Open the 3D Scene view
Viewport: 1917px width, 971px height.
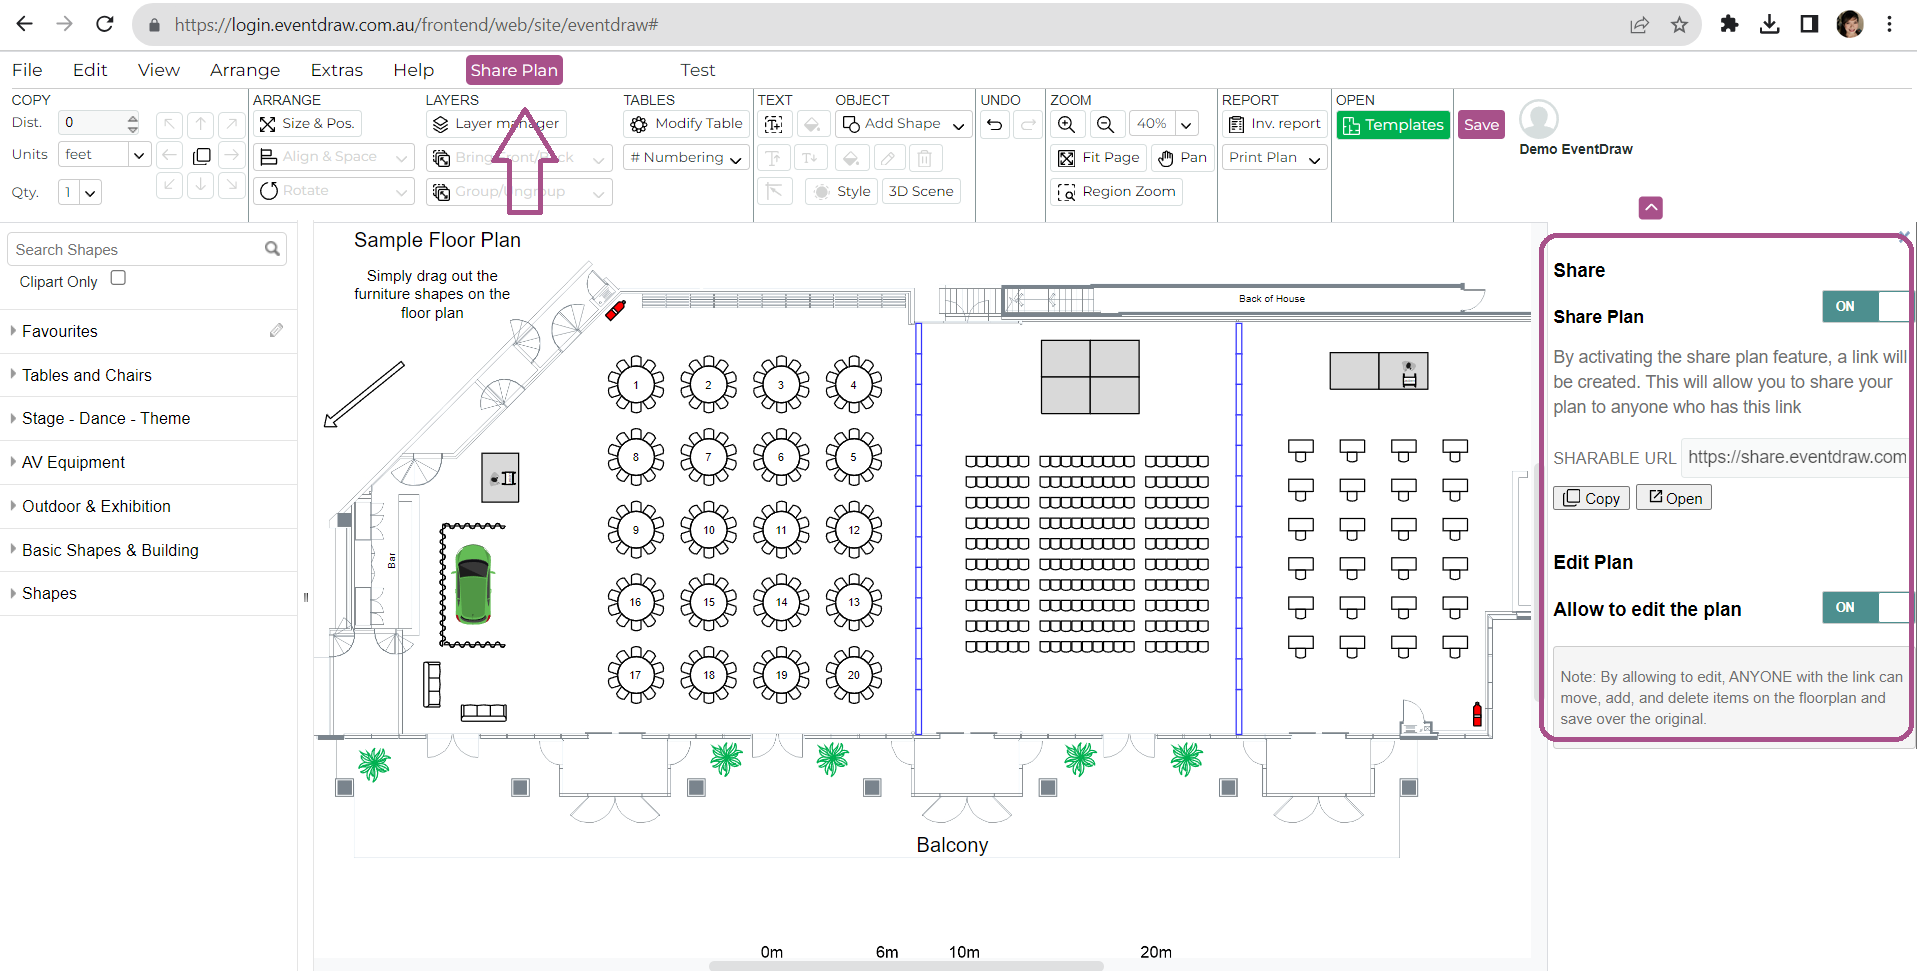point(920,190)
